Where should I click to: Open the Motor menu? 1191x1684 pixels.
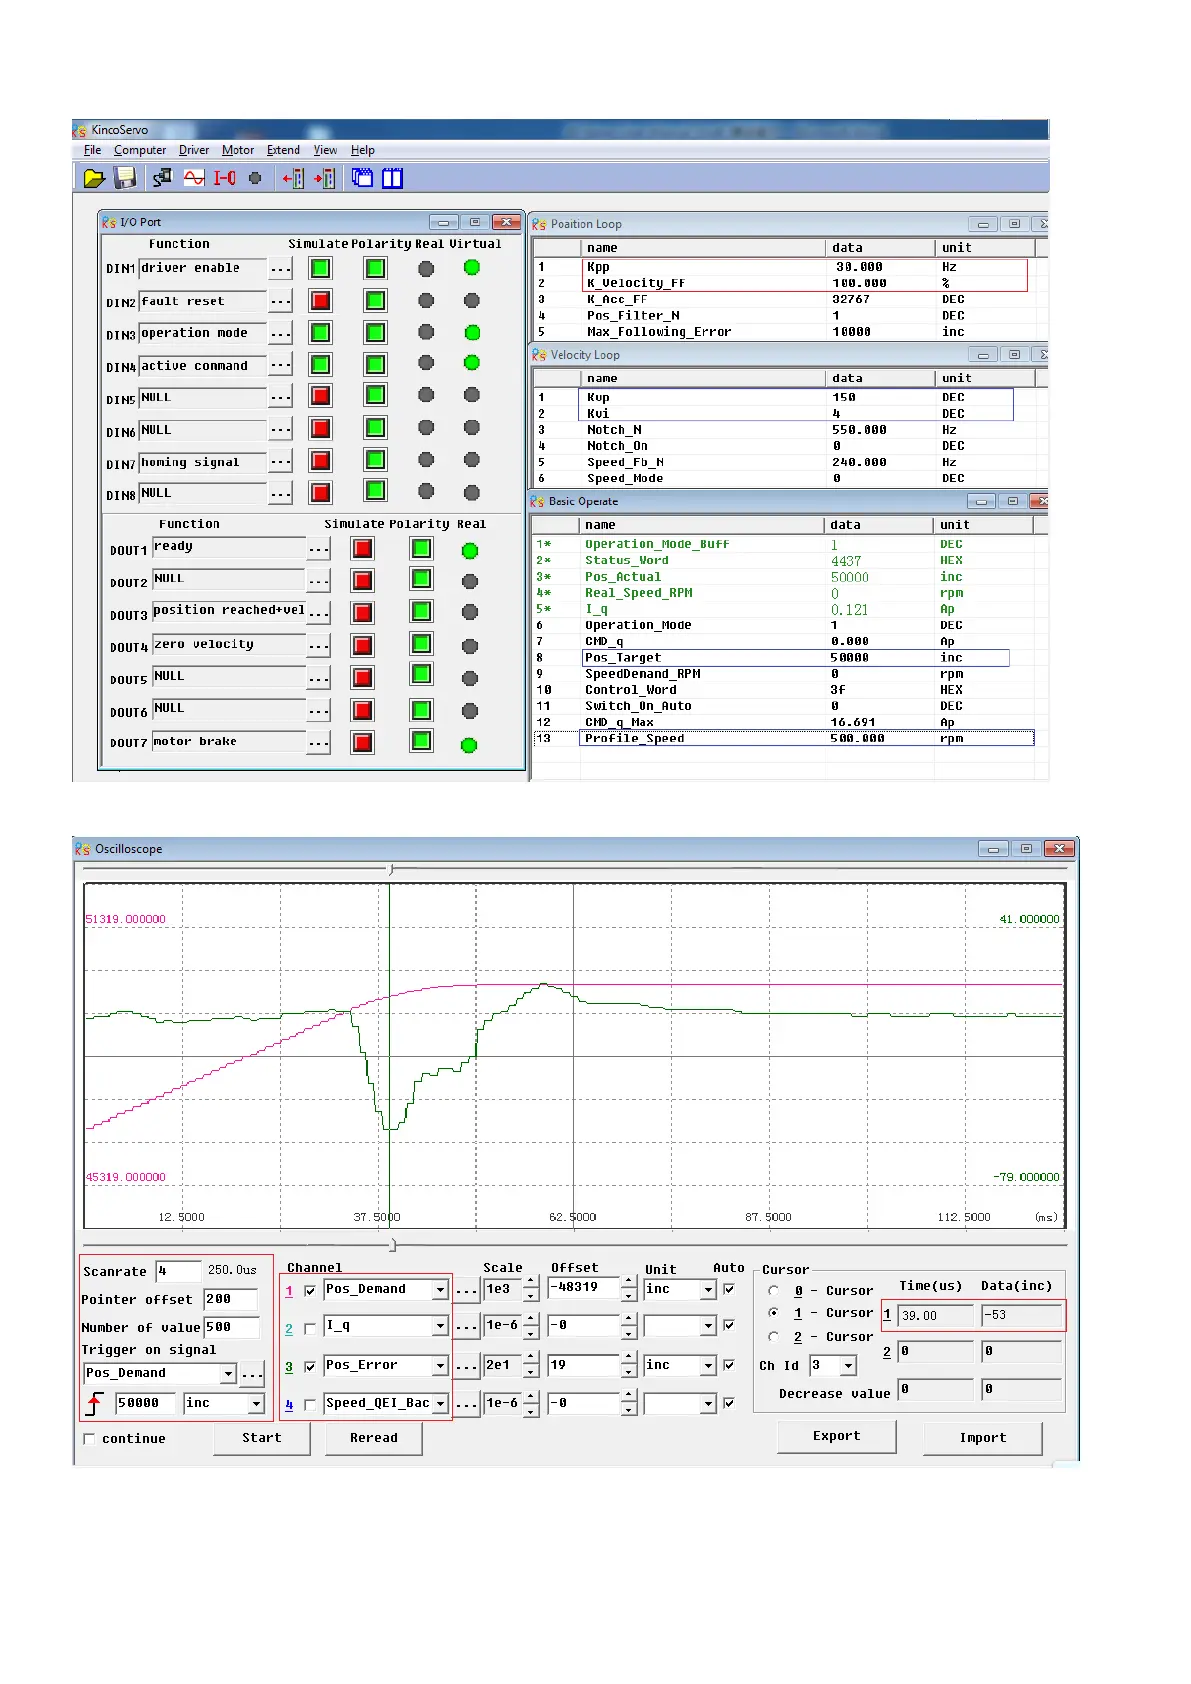pyautogui.click(x=238, y=150)
